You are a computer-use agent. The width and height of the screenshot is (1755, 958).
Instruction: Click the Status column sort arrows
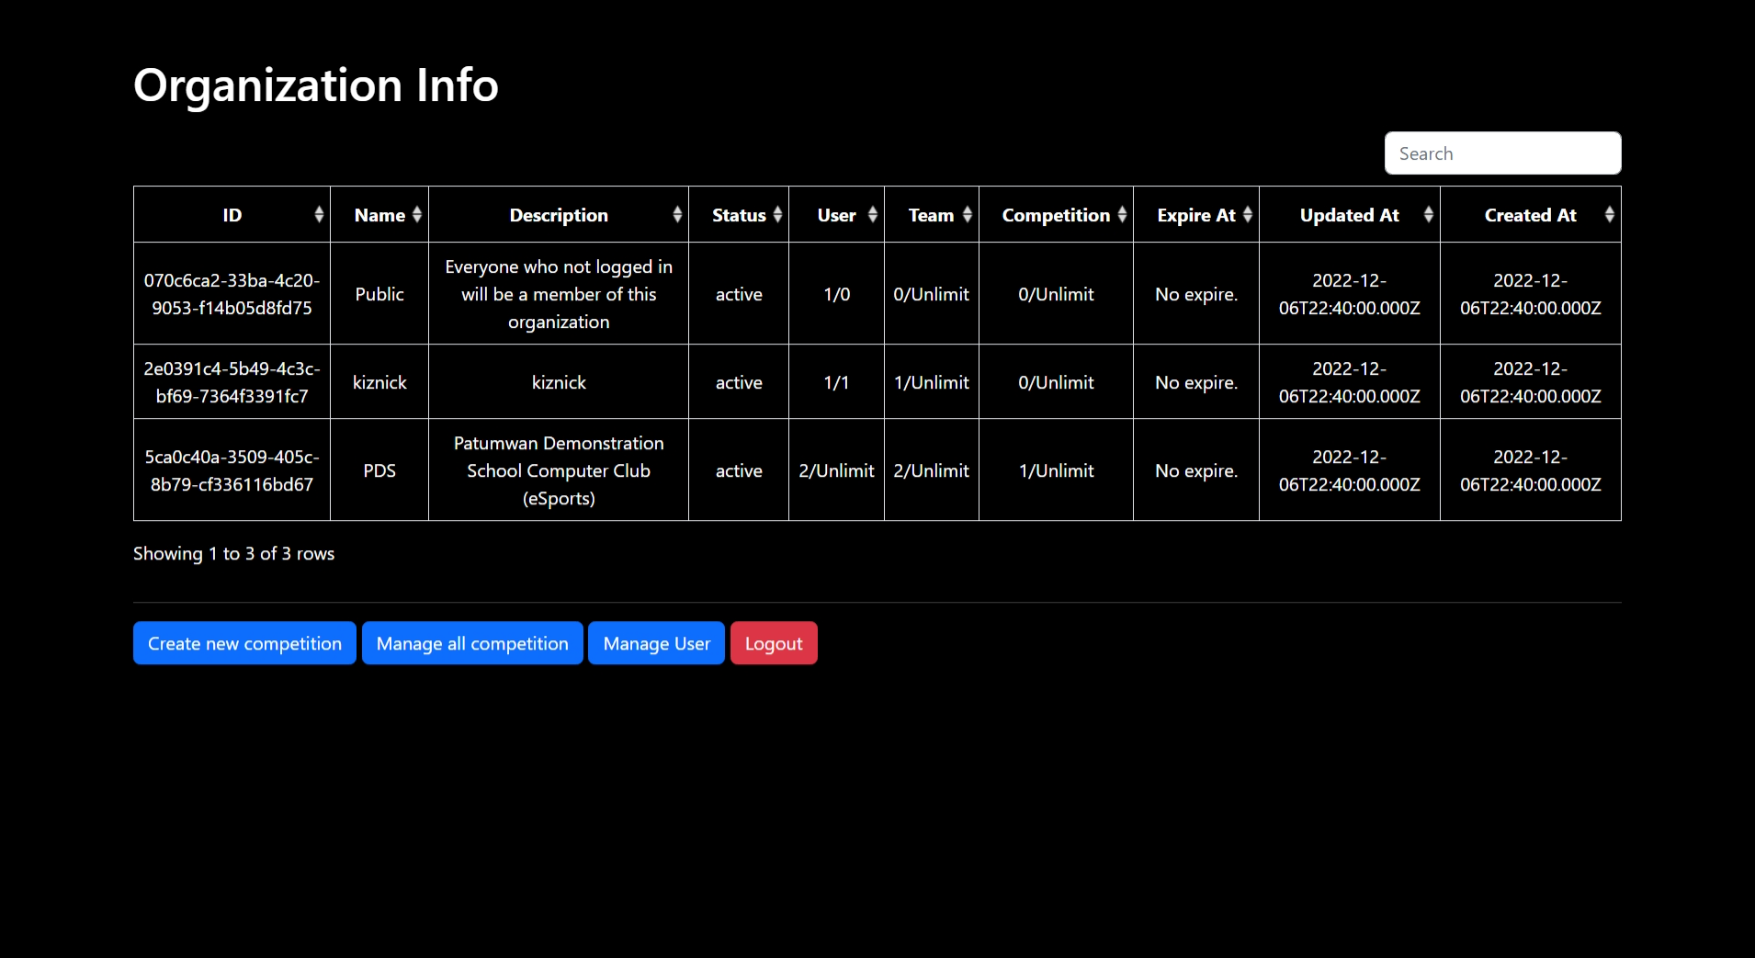[x=777, y=215]
